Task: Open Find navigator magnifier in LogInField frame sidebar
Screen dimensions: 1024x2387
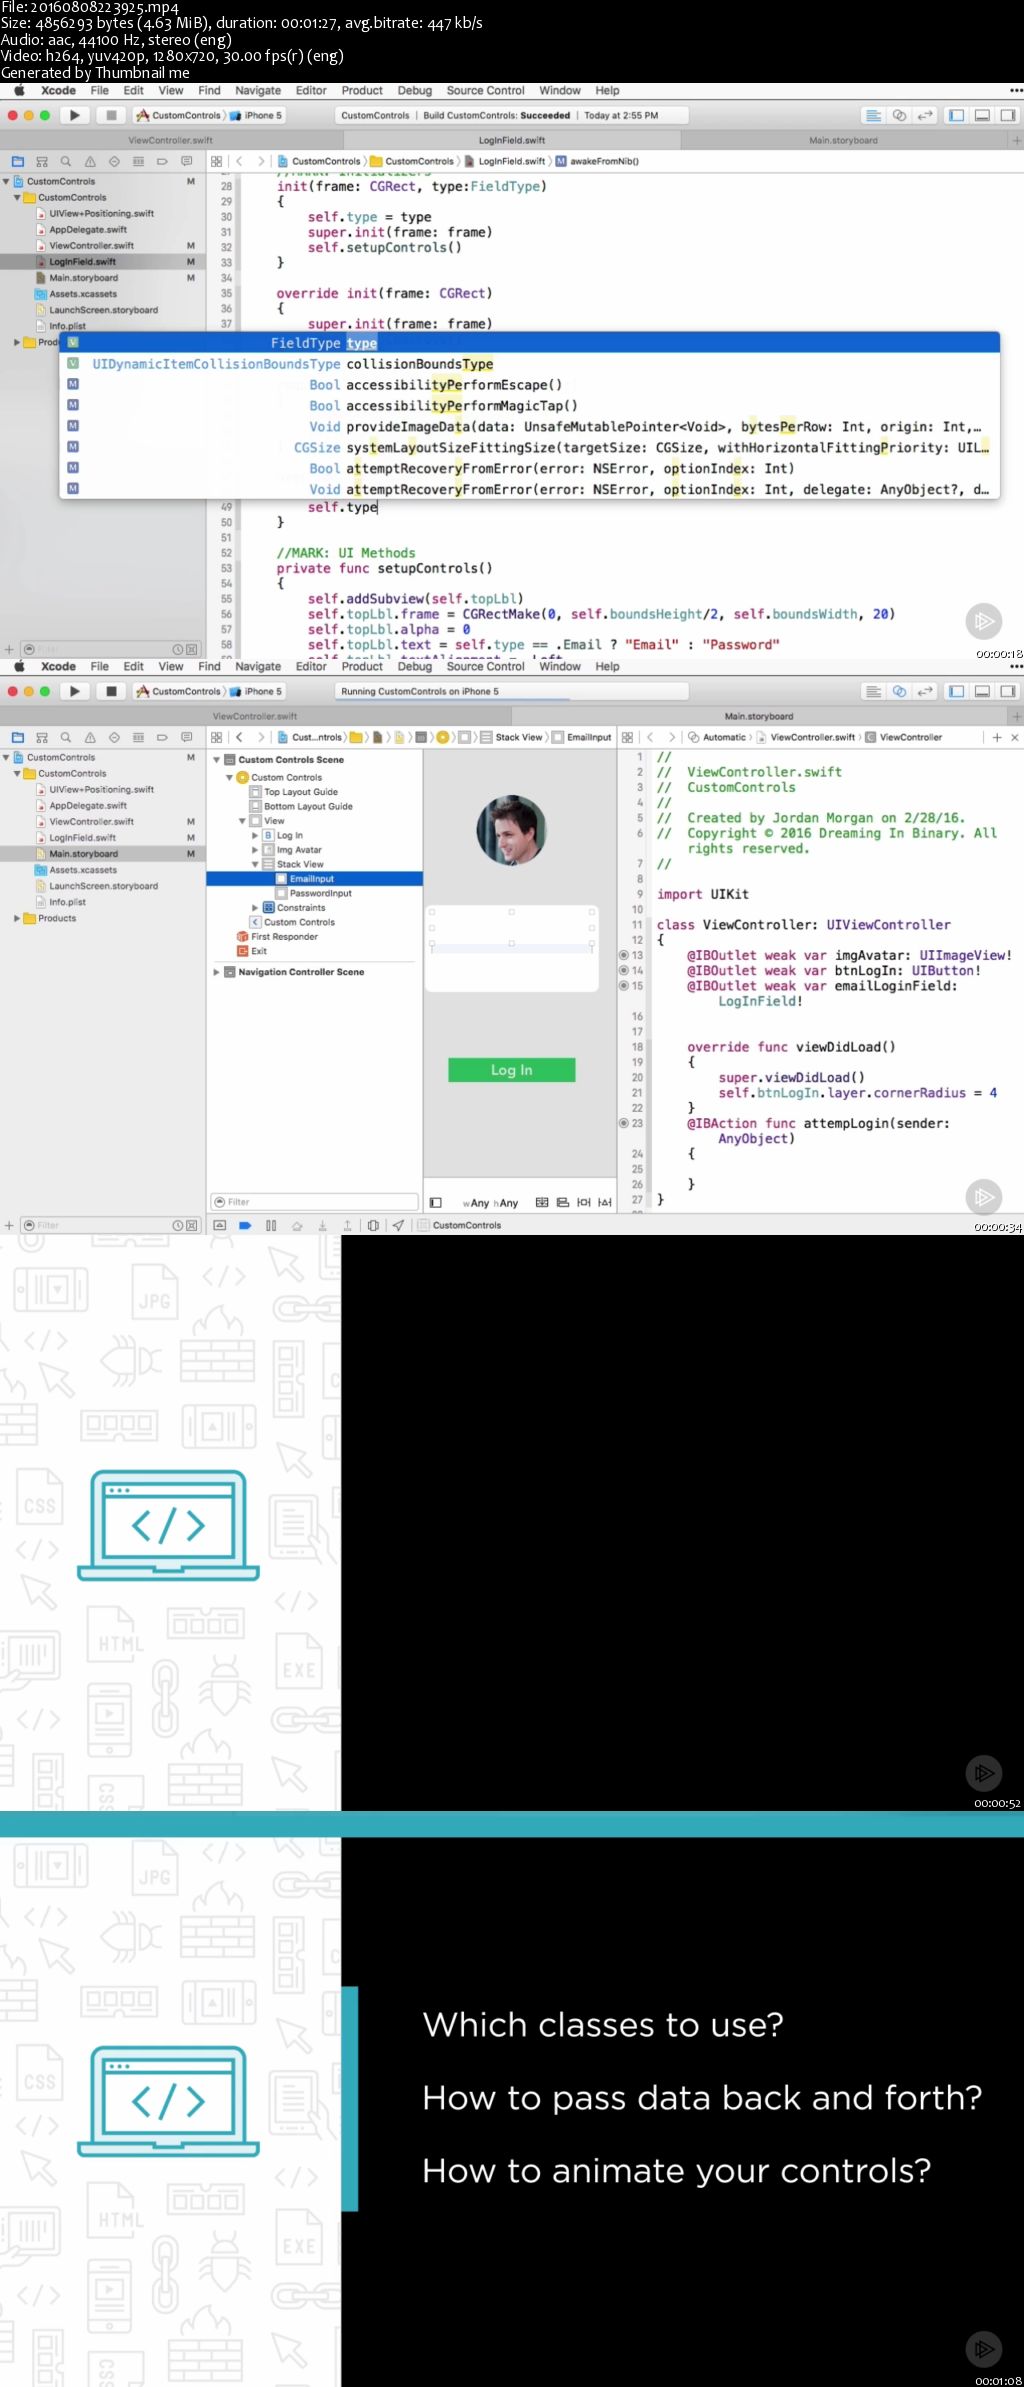Action: [x=66, y=161]
